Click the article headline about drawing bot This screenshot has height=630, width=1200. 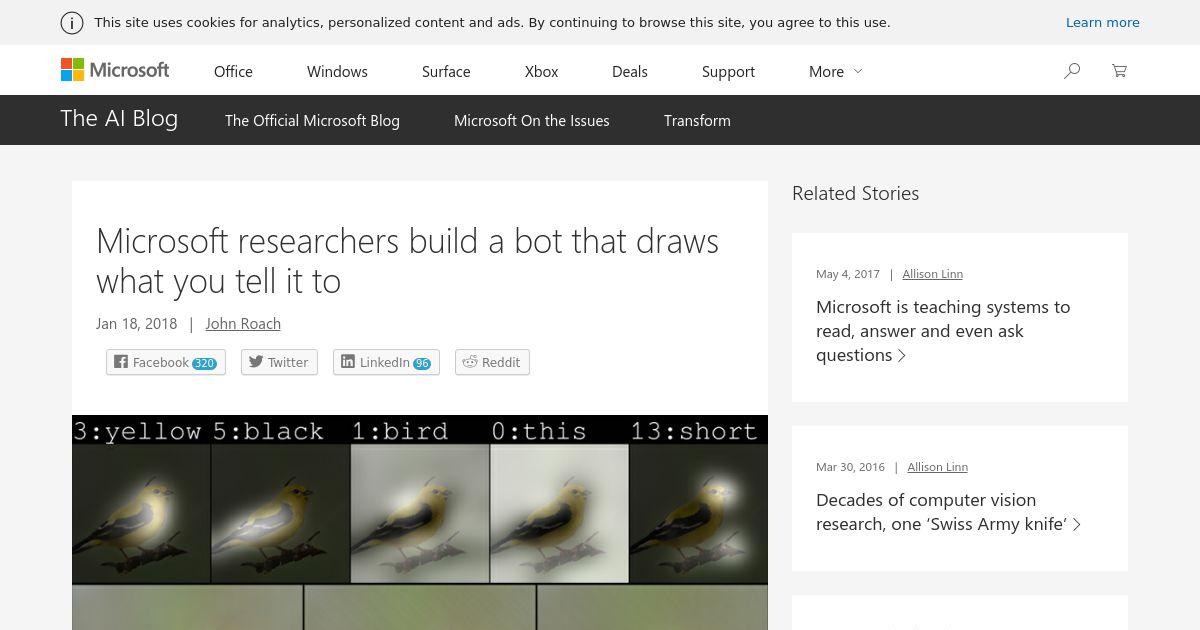[x=407, y=261]
